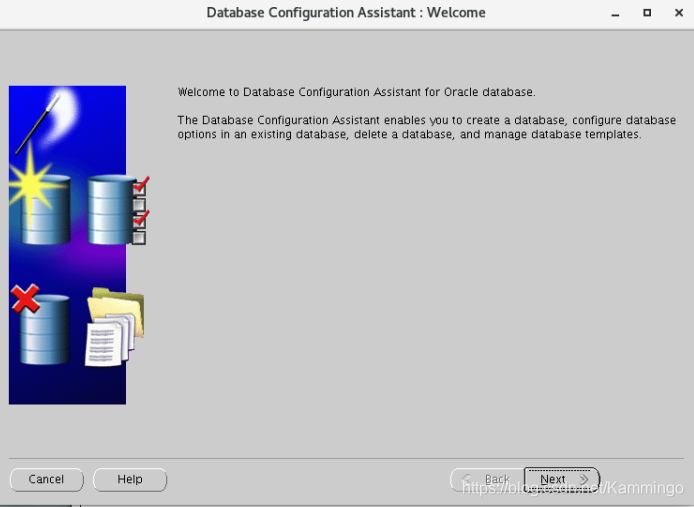This screenshot has width=694, height=507.
Task: Minimize the Database Configuration Assistant window
Action: [615, 13]
